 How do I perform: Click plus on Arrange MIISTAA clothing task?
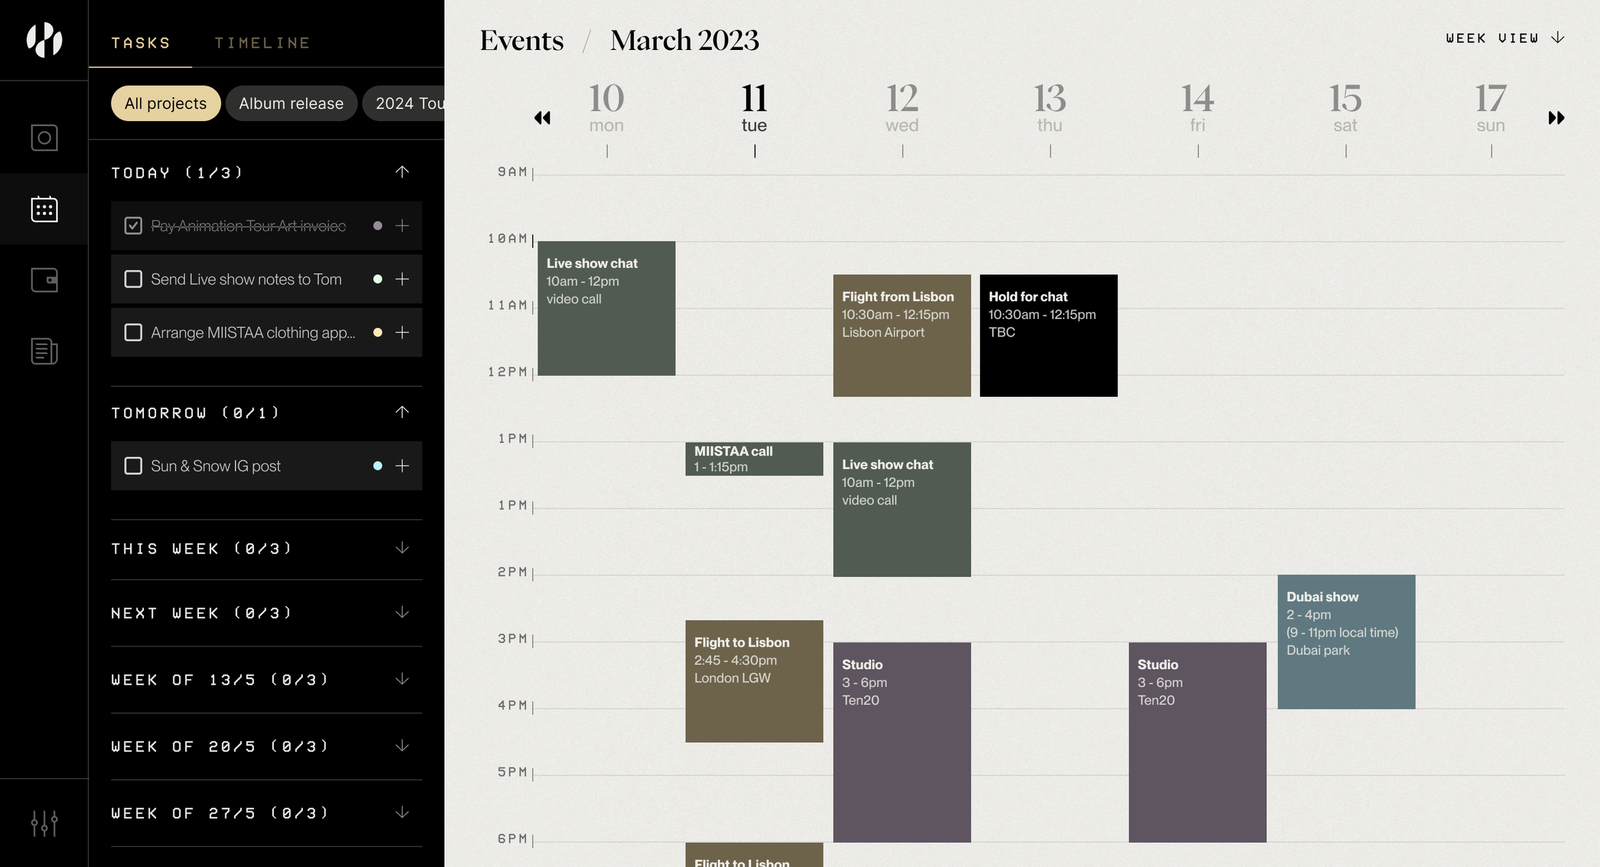pyautogui.click(x=402, y=332)
